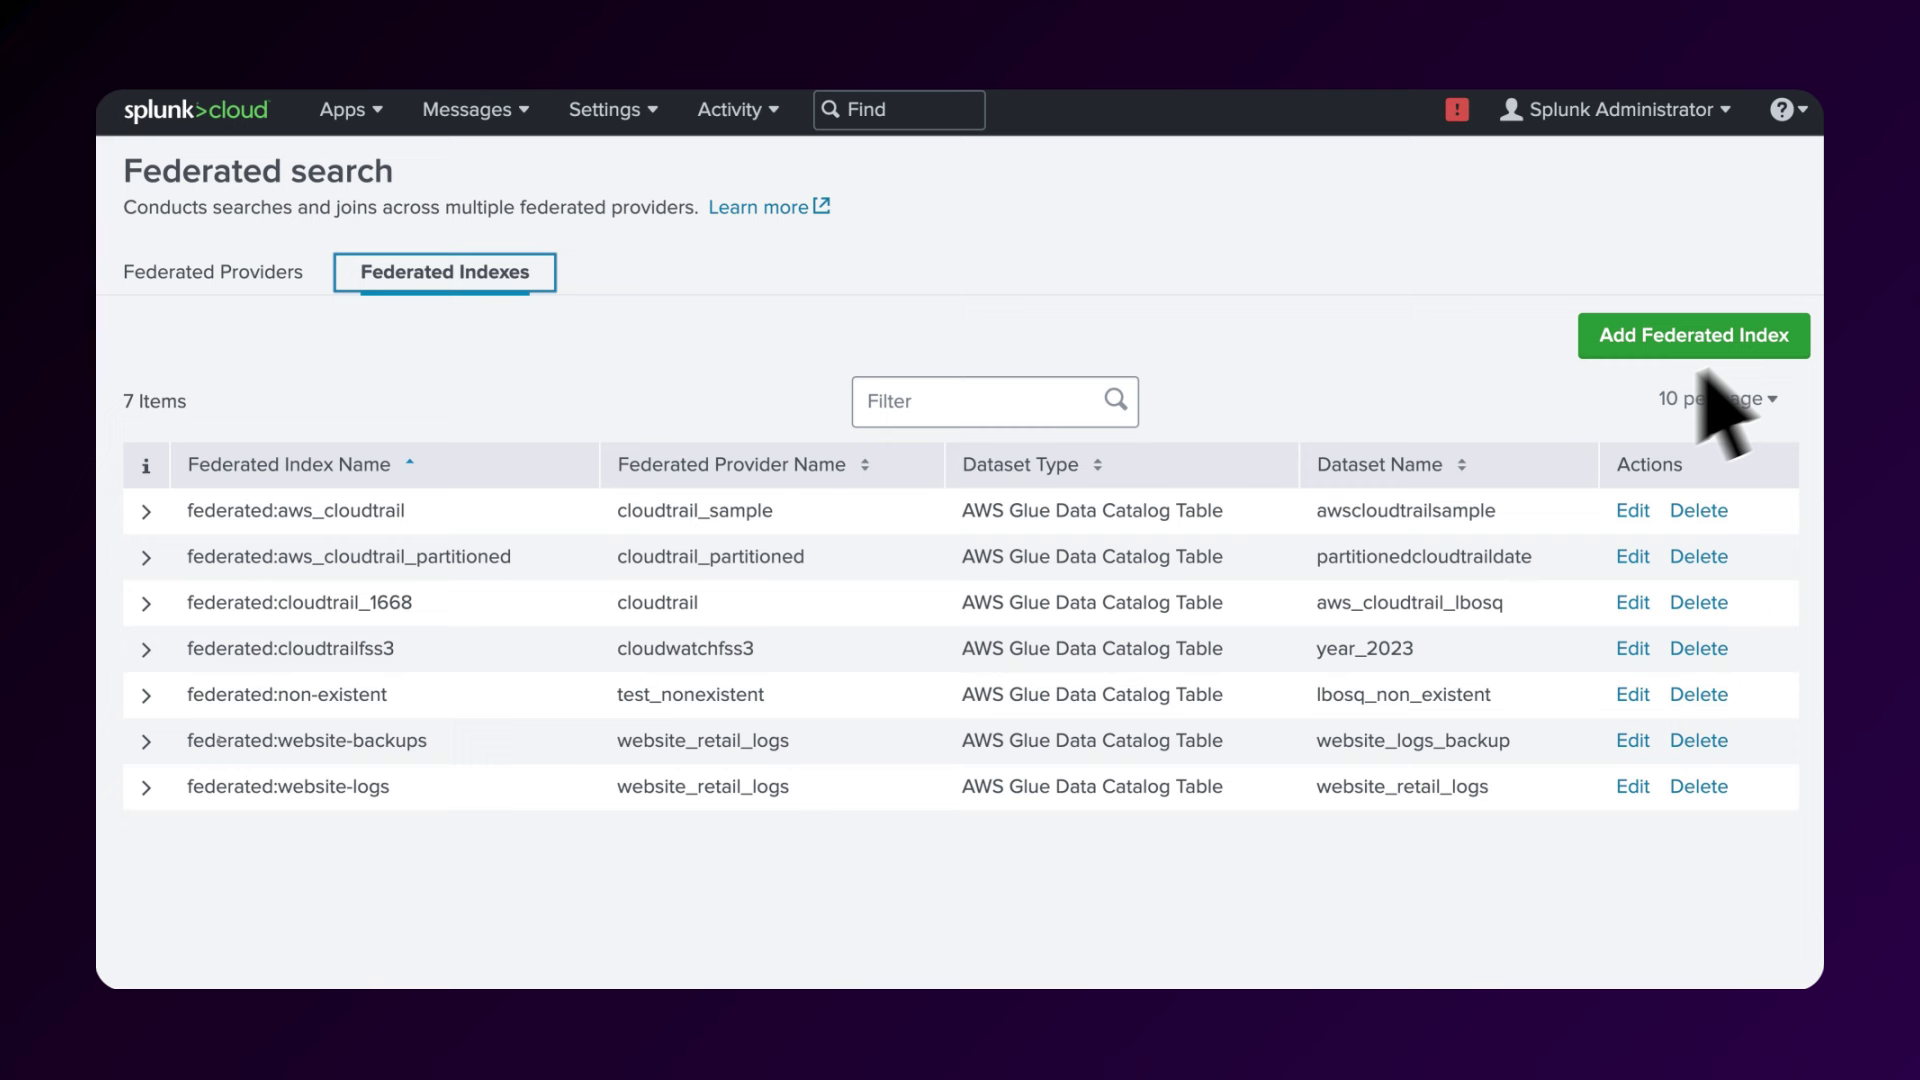Click the Add Federated Index button

(1693, 336)
